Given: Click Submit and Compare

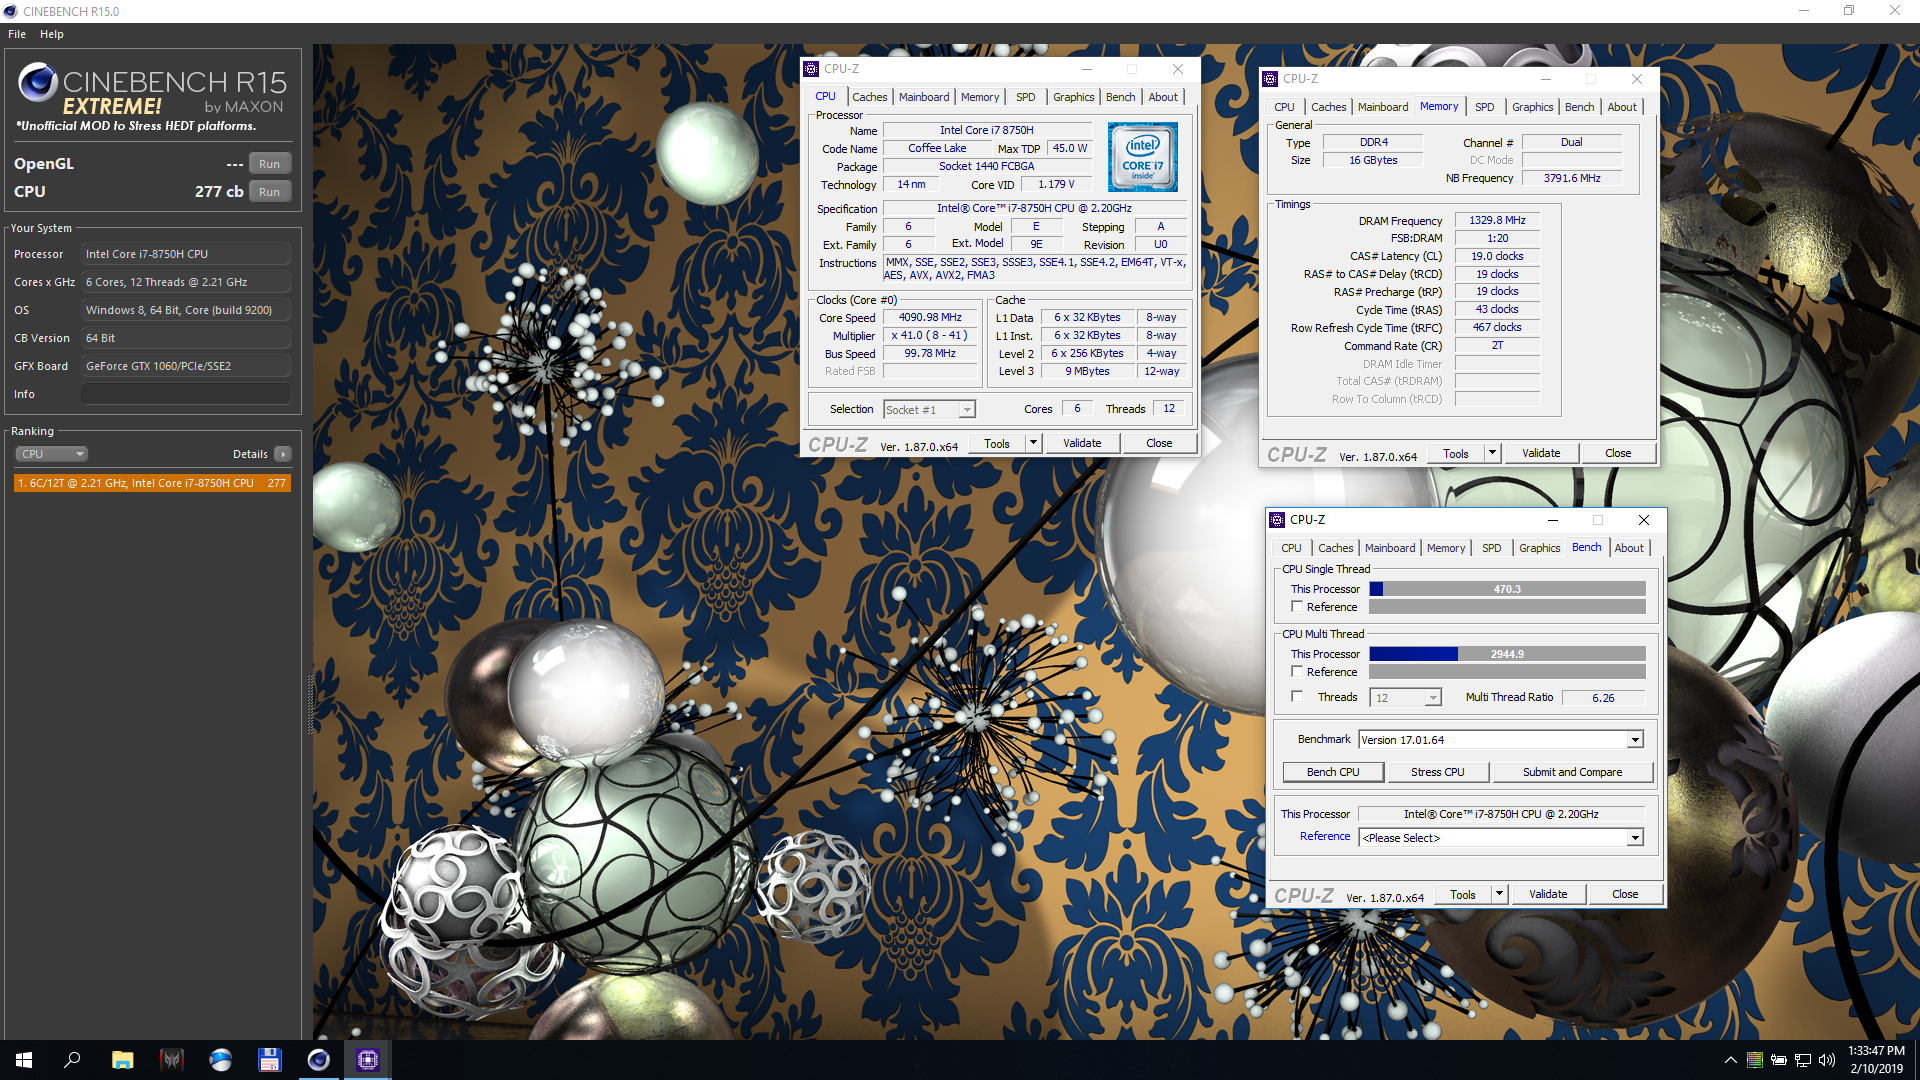Looking at the screenshot, I should 1572,772.
